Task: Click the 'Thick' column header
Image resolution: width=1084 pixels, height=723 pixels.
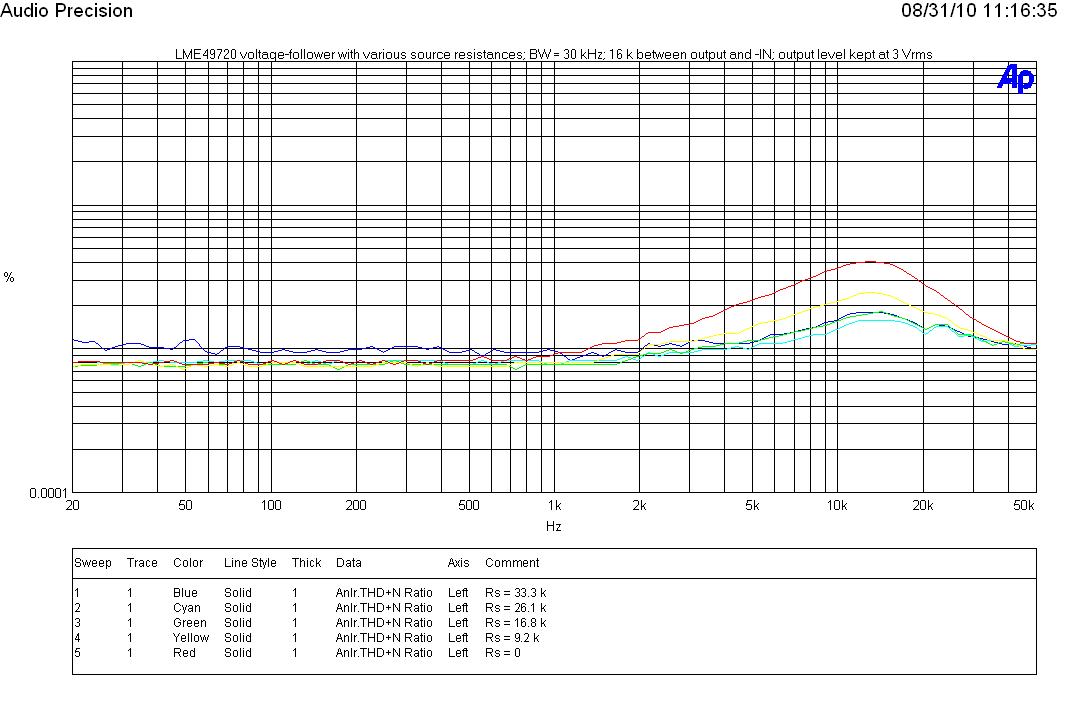Action: pos(306,563)
